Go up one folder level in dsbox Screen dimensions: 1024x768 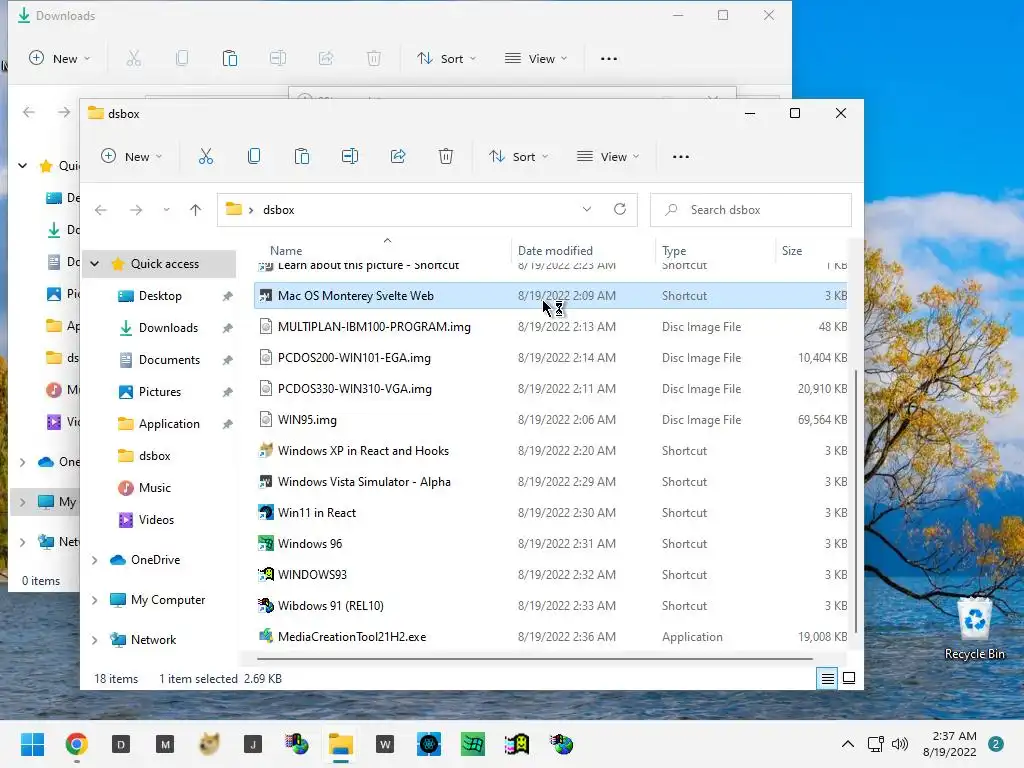(195, 210)
